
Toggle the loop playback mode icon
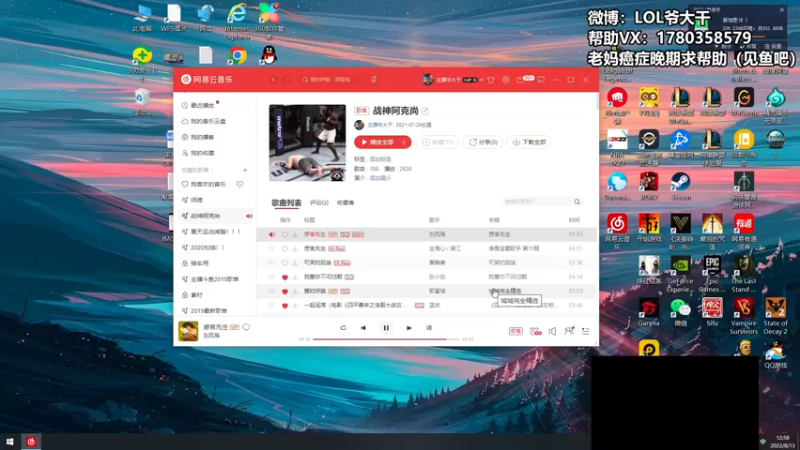[343, 328]
